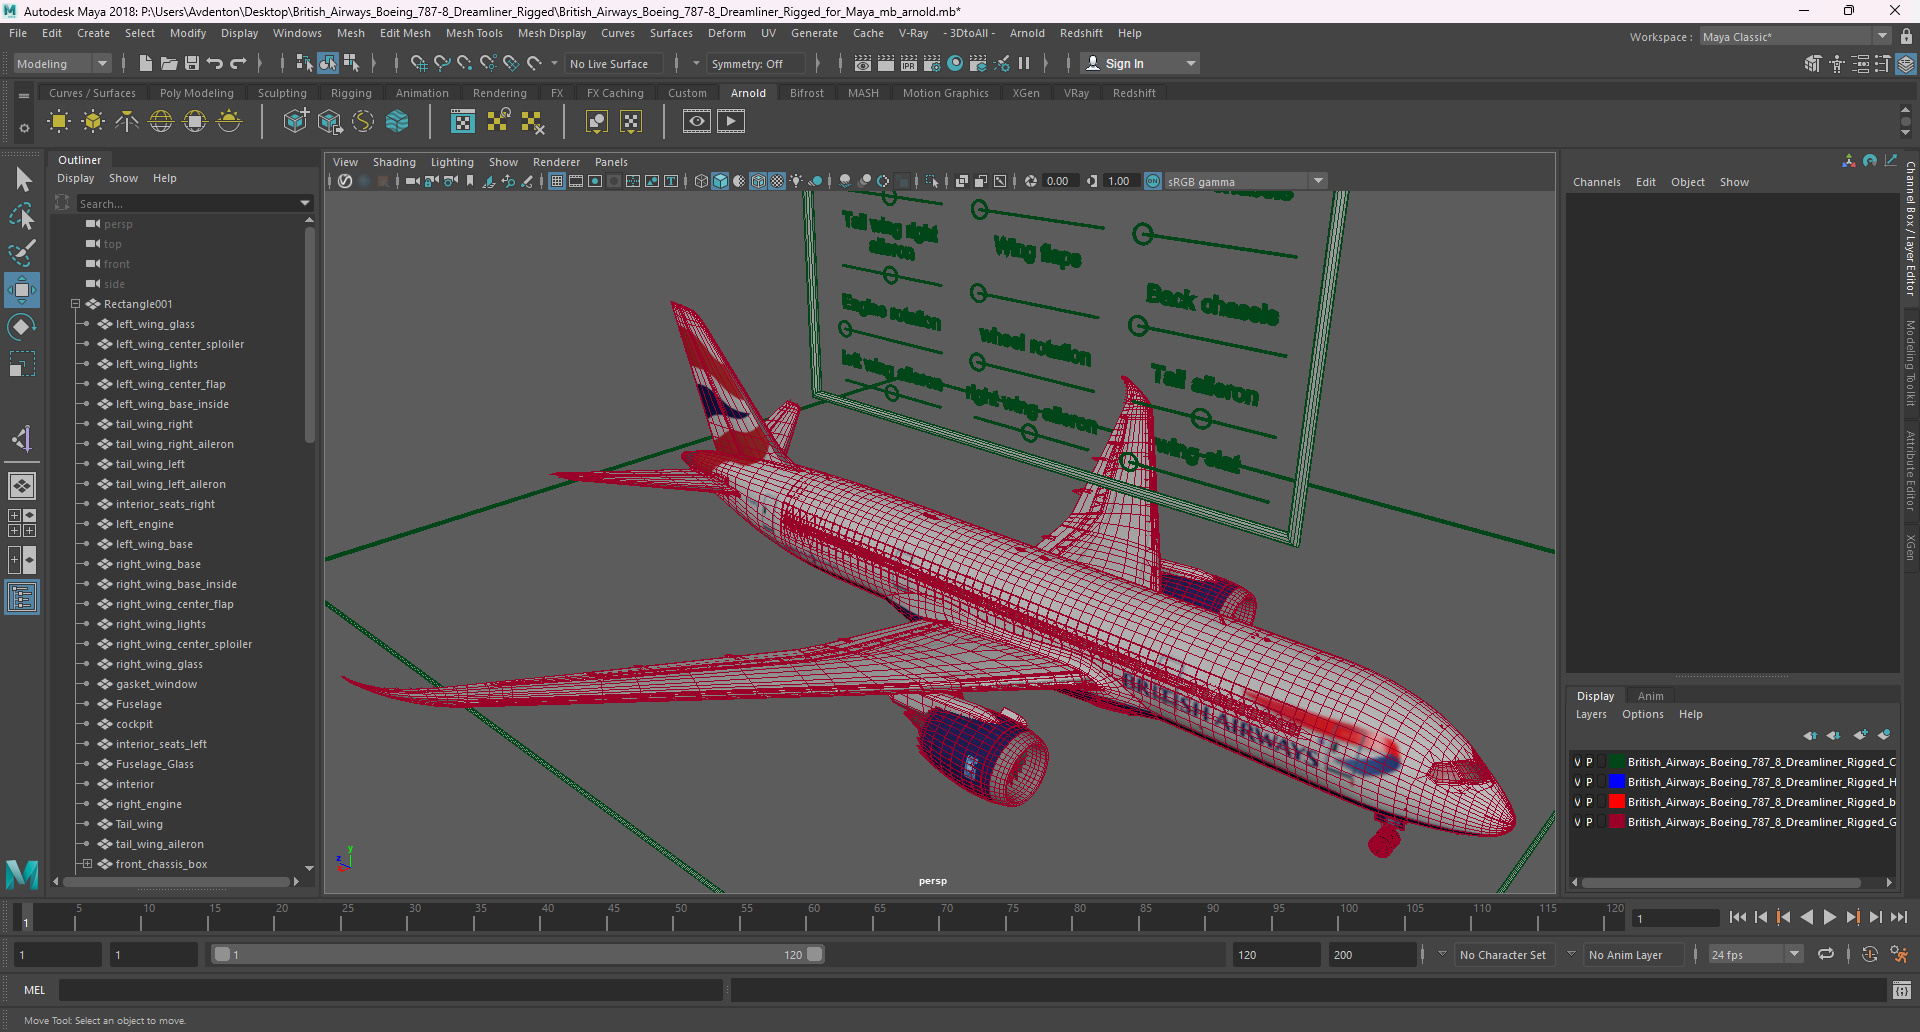The image size is (1920, 1032).
Task: Create Arnold physical sky from shelf
Action: click(x=229, y=122)
